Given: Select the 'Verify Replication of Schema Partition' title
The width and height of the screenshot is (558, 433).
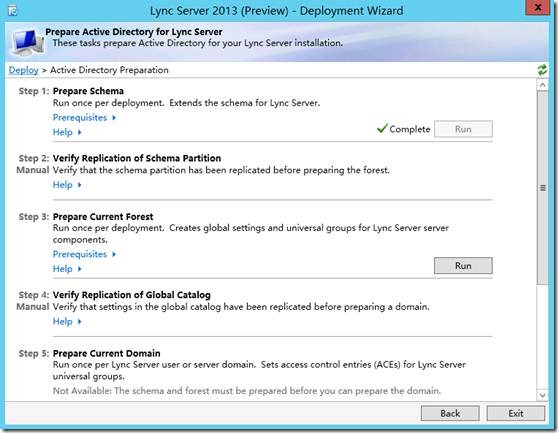Looking at the screenshot, I should click(137, 158).
